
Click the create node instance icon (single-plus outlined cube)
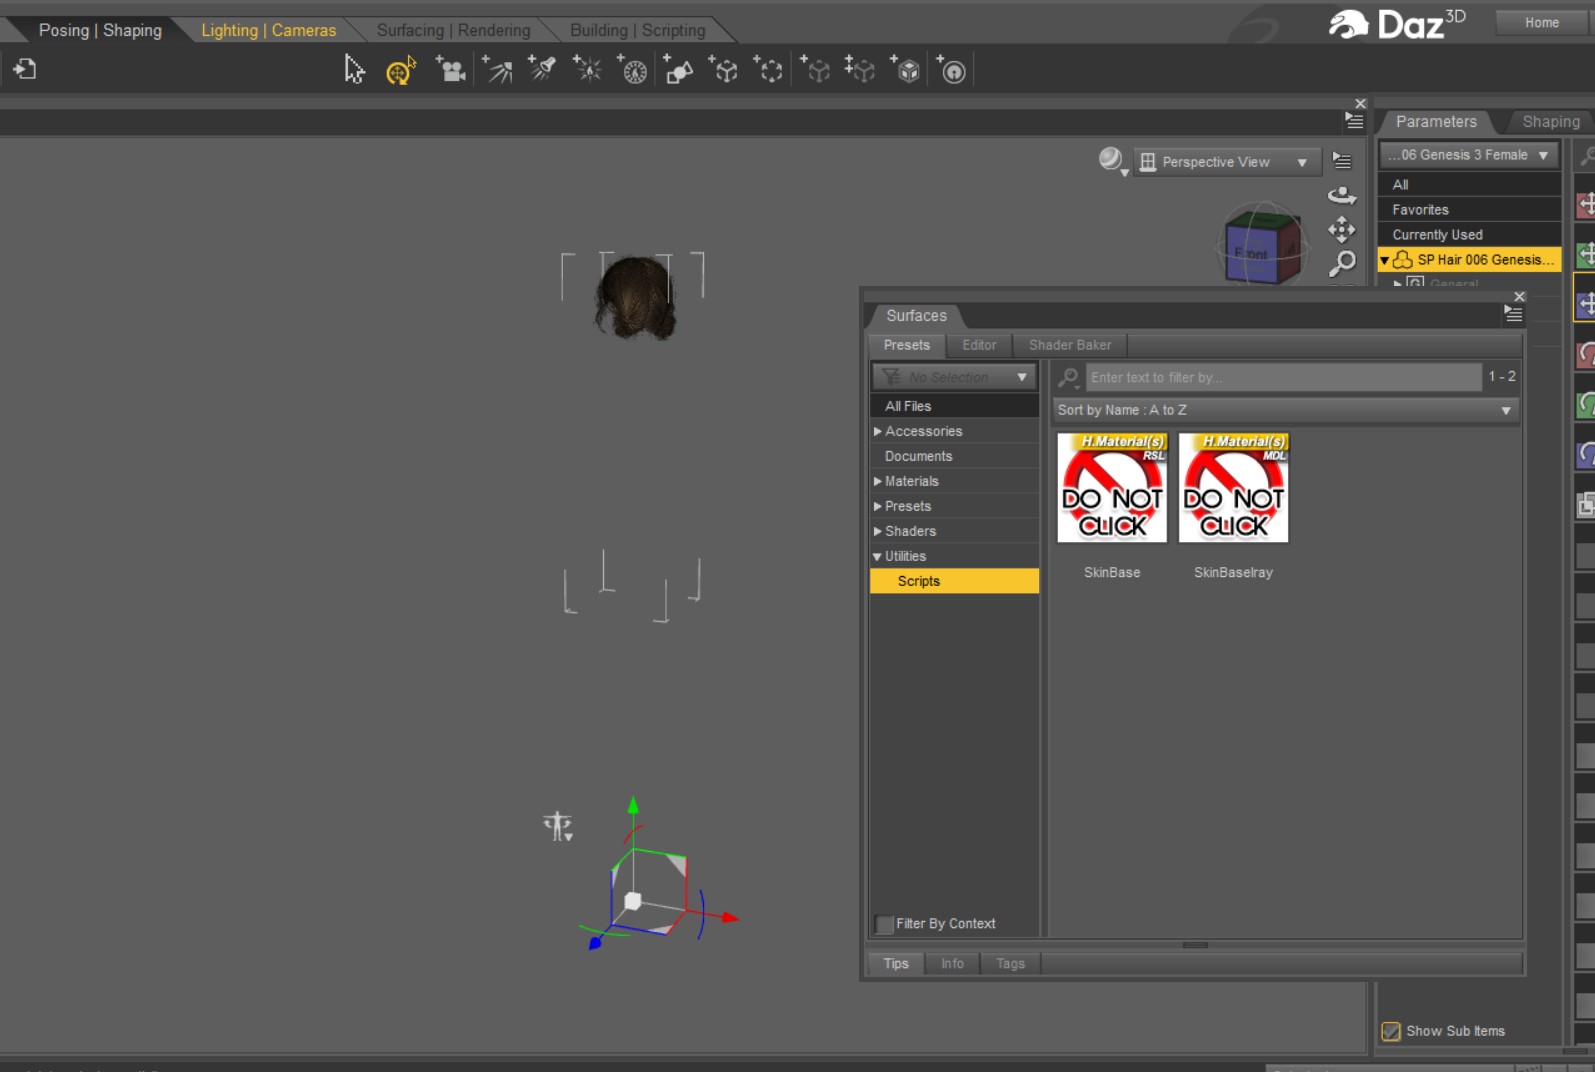(816, 69)
